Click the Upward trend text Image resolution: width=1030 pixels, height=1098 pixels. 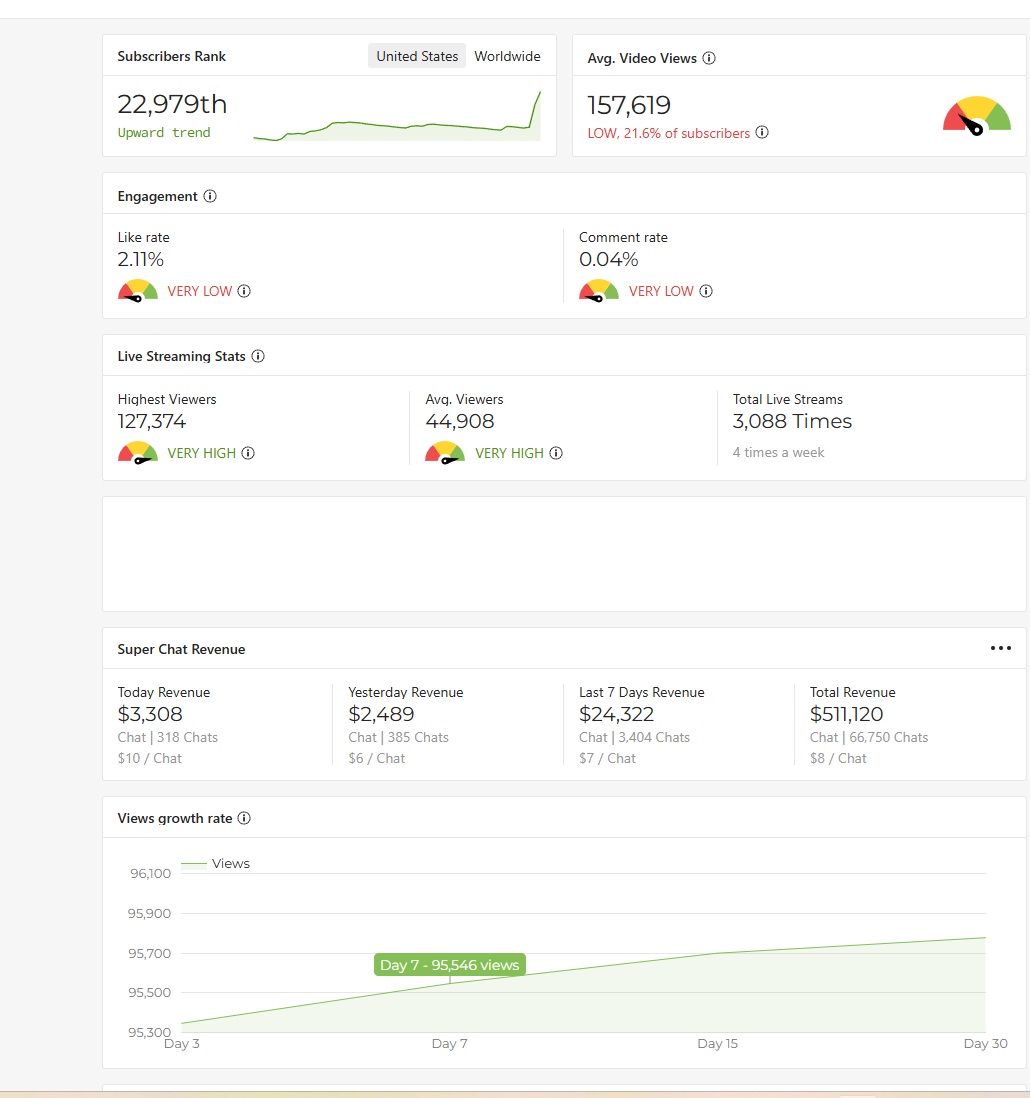(x=164, y=132)
